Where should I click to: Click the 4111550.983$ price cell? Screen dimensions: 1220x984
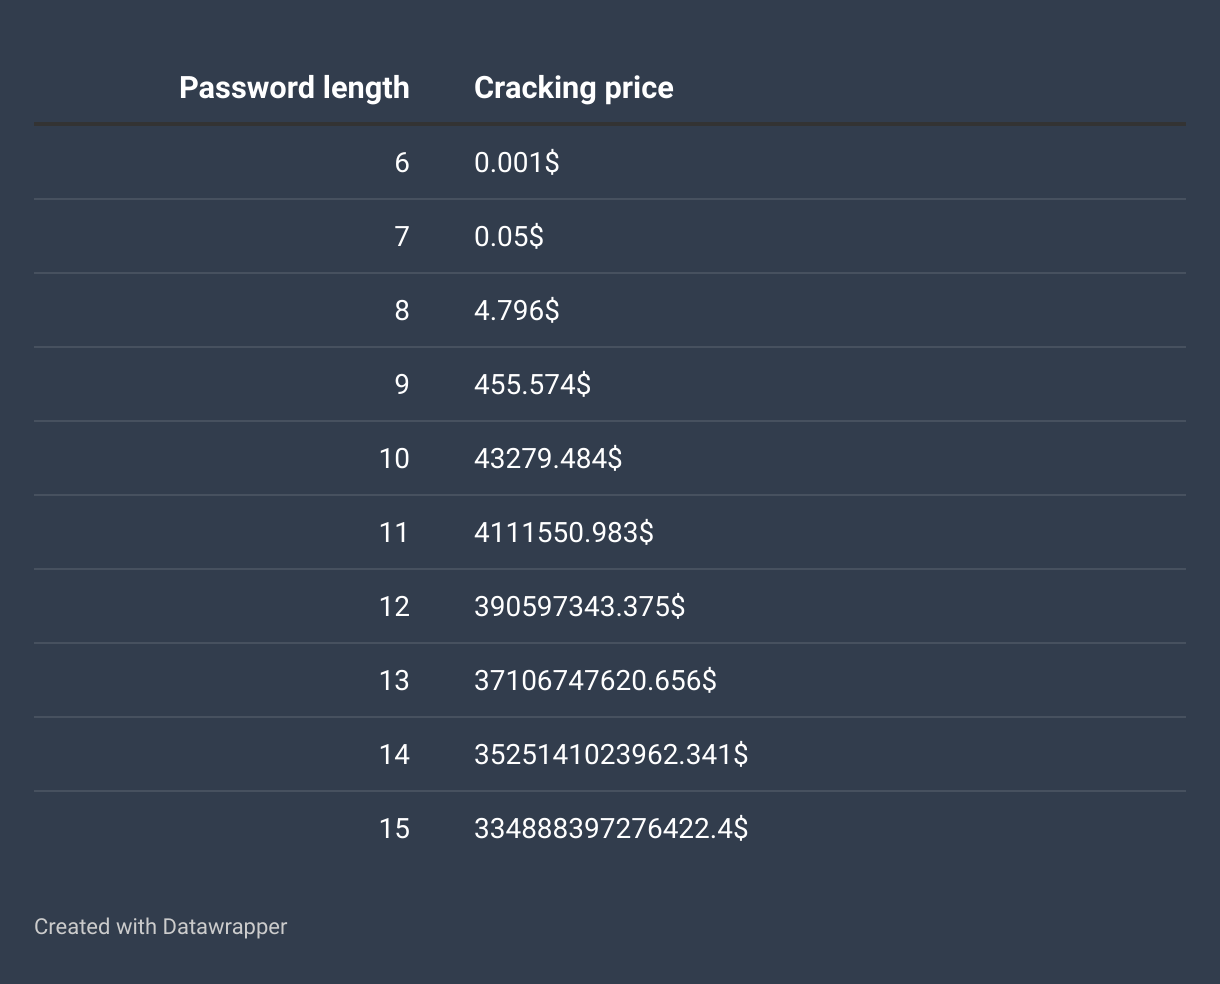pos(563,532)
